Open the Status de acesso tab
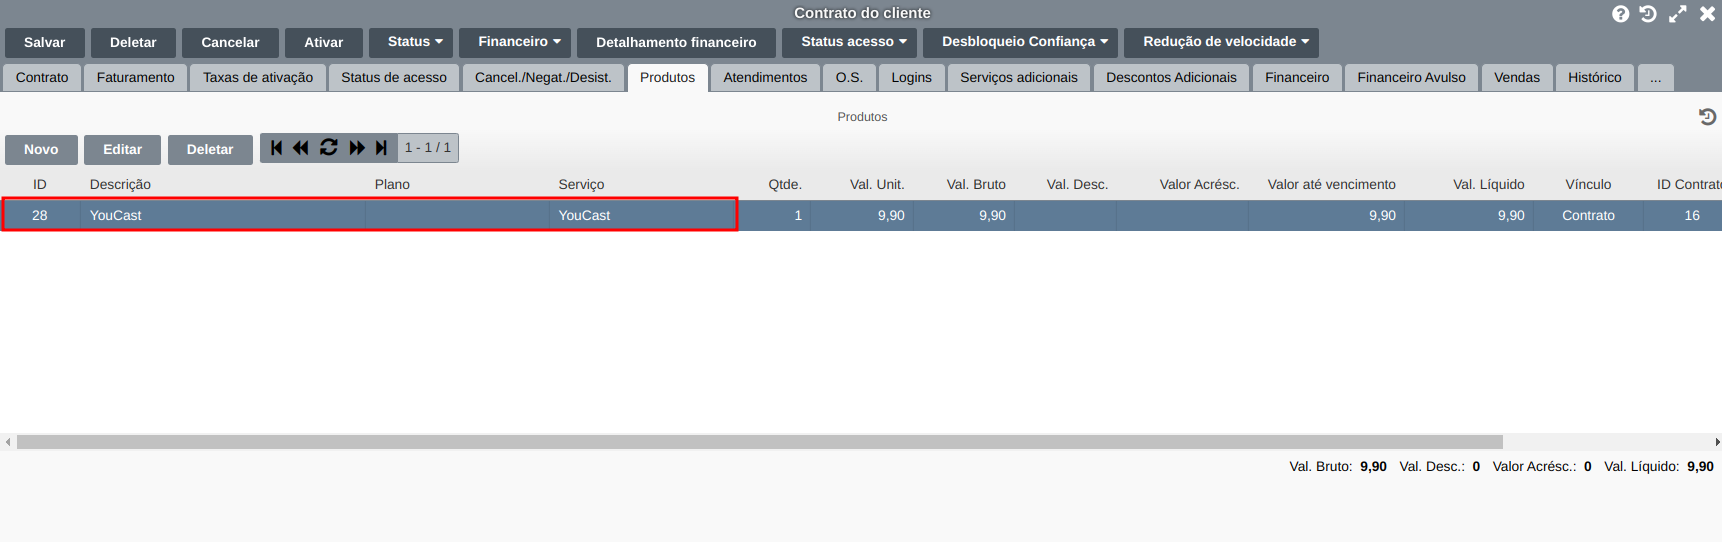 click(x=394, y=78)
